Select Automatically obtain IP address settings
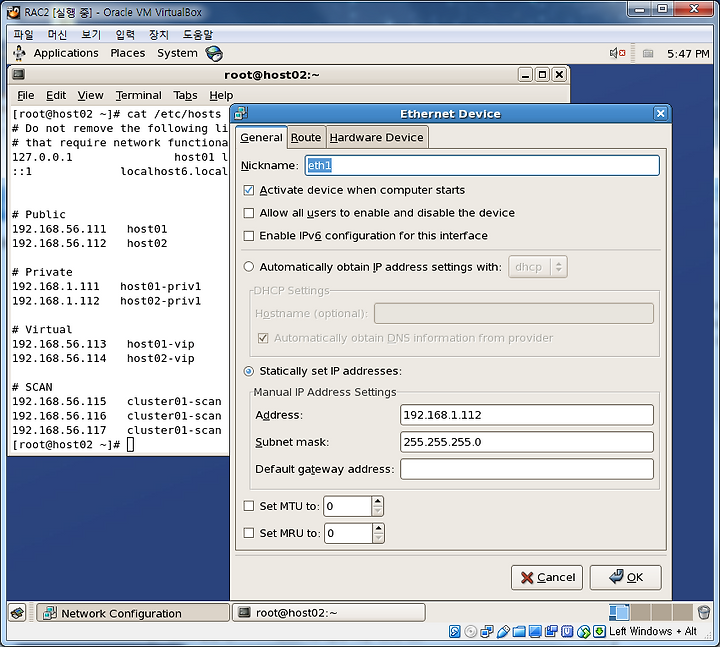Image resolution: width=720 pixels, height=647 pixels. 248,267
